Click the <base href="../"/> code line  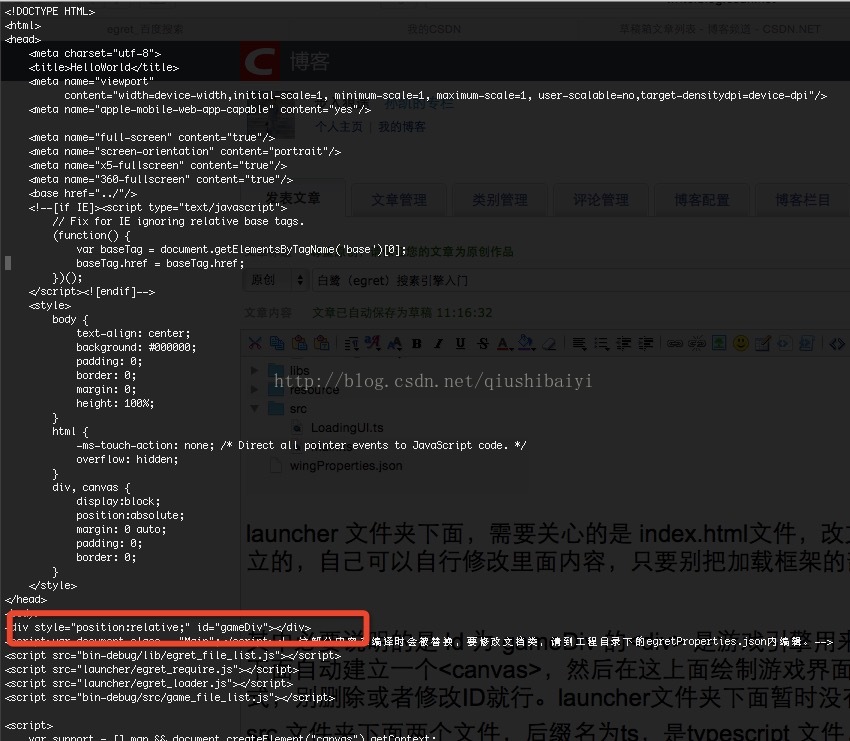click(83, 193)
